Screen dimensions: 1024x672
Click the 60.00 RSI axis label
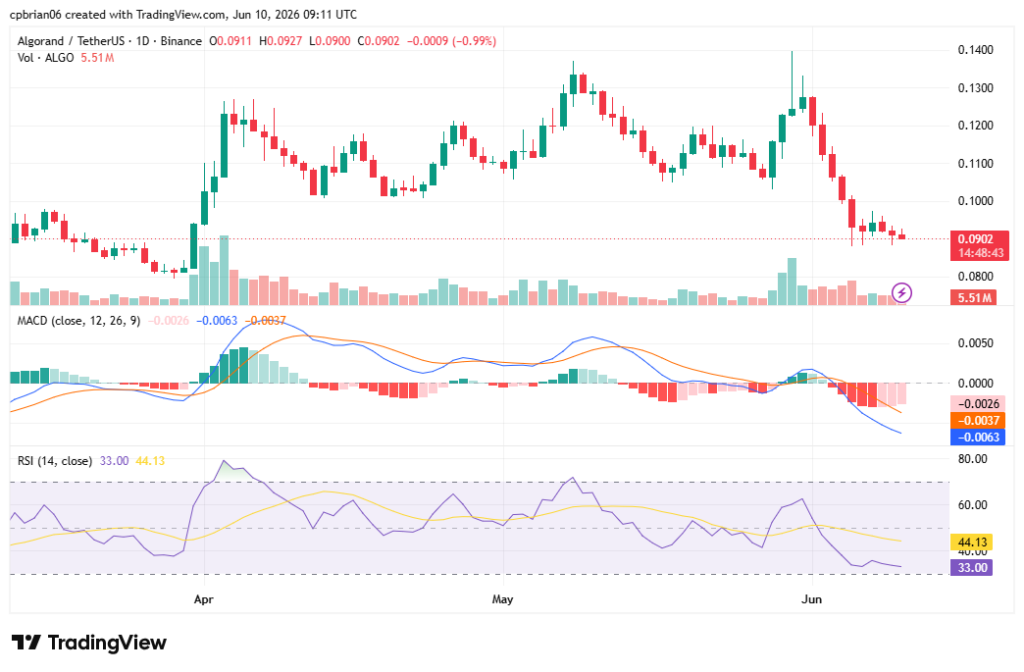[x=972, y=505]
